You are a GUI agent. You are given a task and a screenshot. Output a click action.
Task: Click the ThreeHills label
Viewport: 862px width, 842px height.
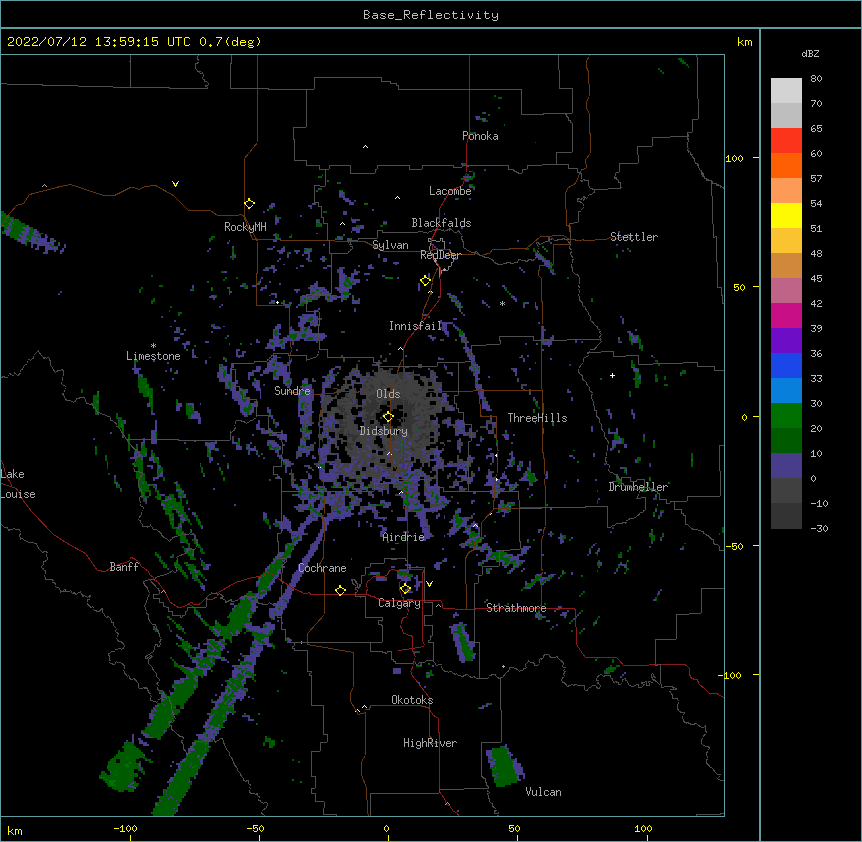point(537,418)
